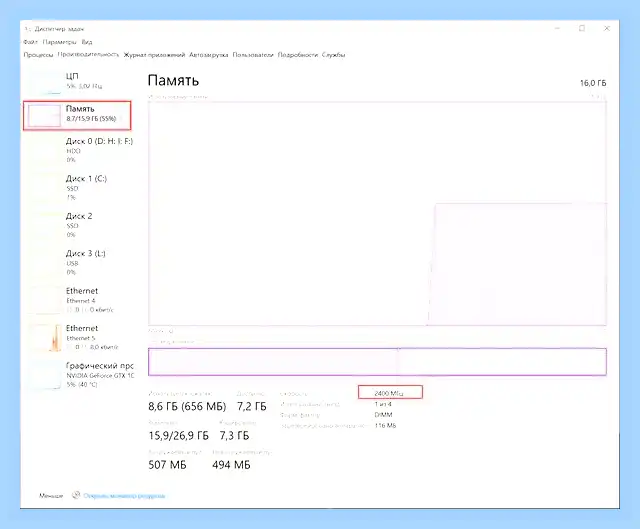Open the Параметры menu
640x529 pixels.
click(x=60, y=42)
